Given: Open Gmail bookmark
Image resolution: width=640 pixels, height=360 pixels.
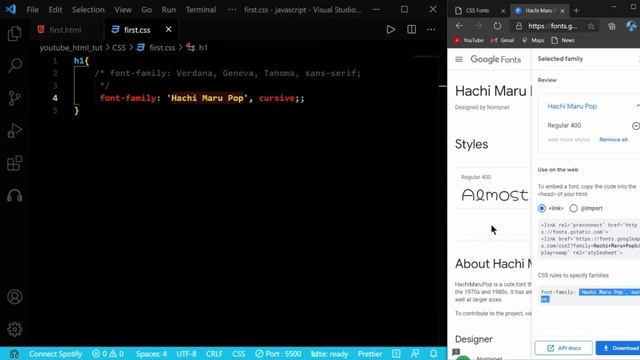Looking at the screenshot, I should tap(502, 40).
